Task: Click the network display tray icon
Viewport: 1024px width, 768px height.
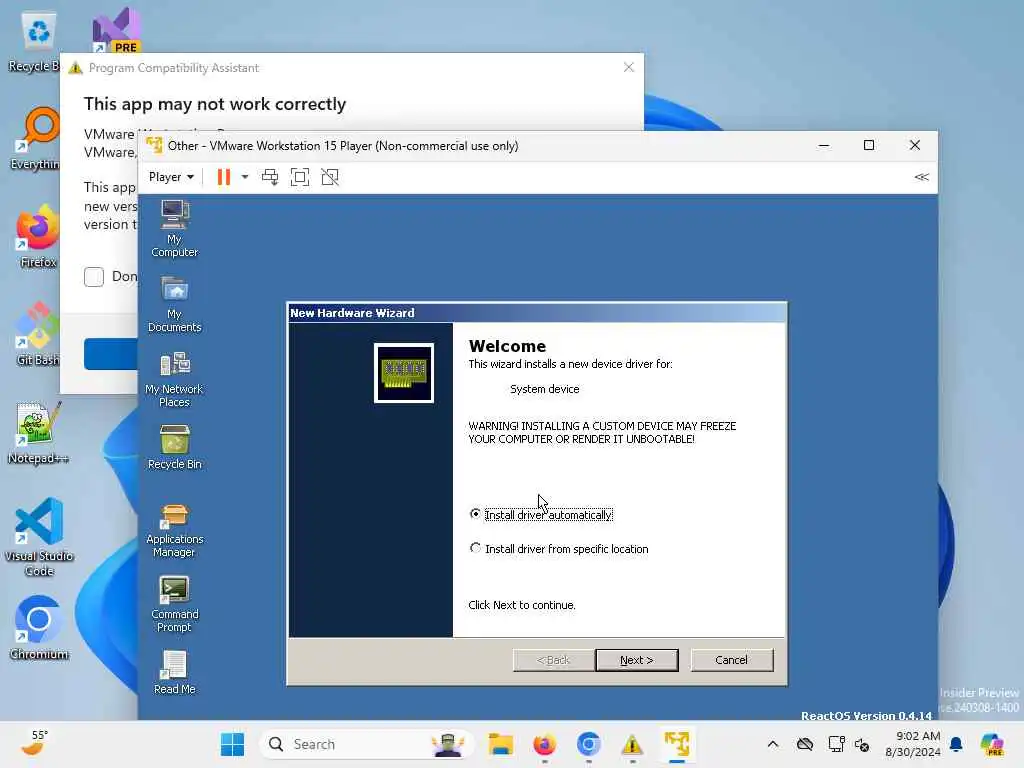Action: (836, 744)
